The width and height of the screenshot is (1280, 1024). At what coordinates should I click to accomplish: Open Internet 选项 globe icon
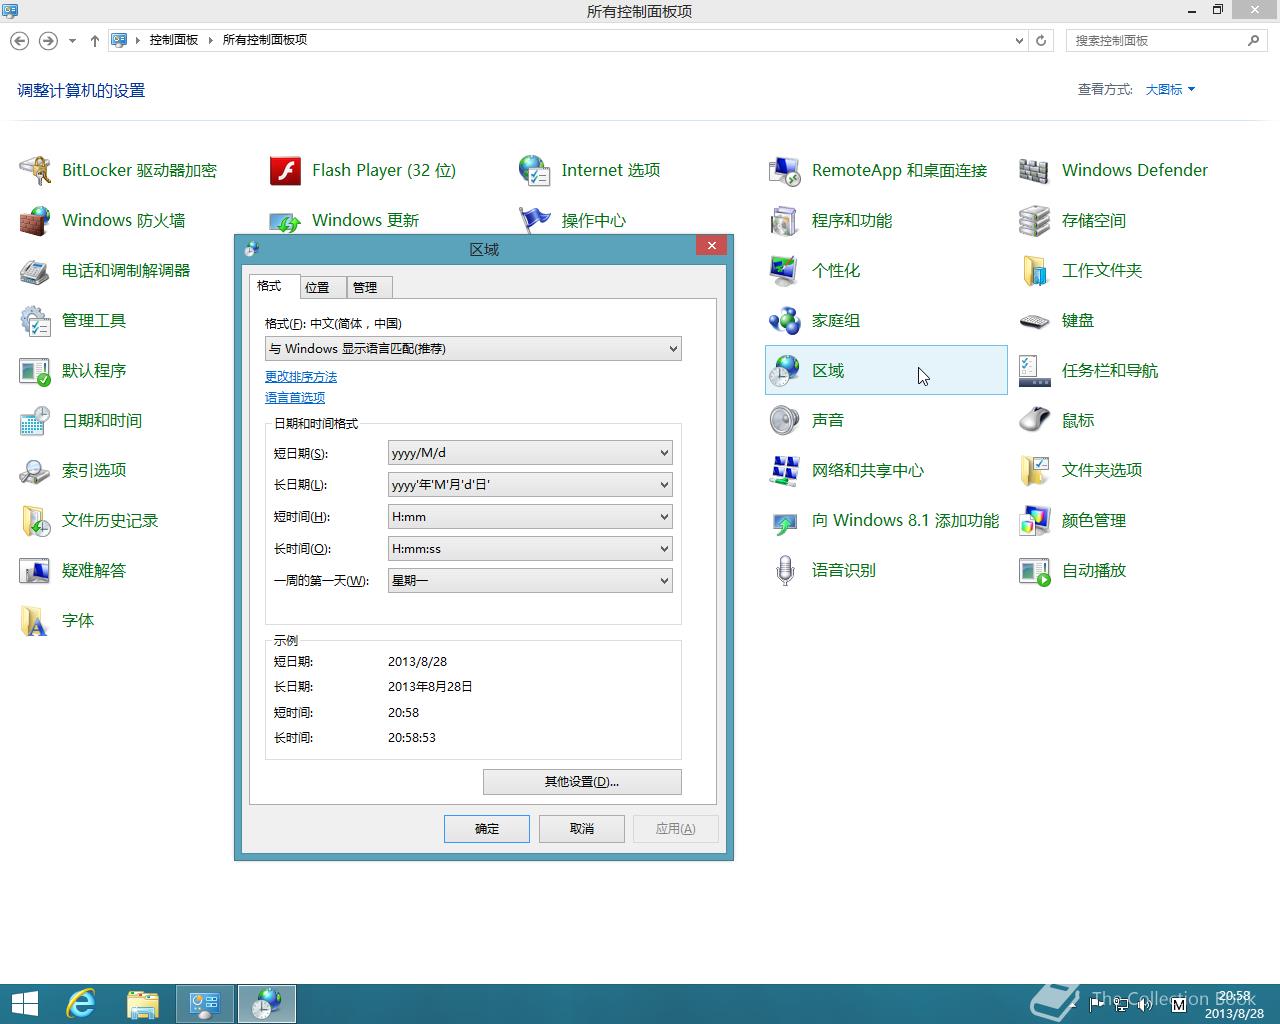coord(535,171)
